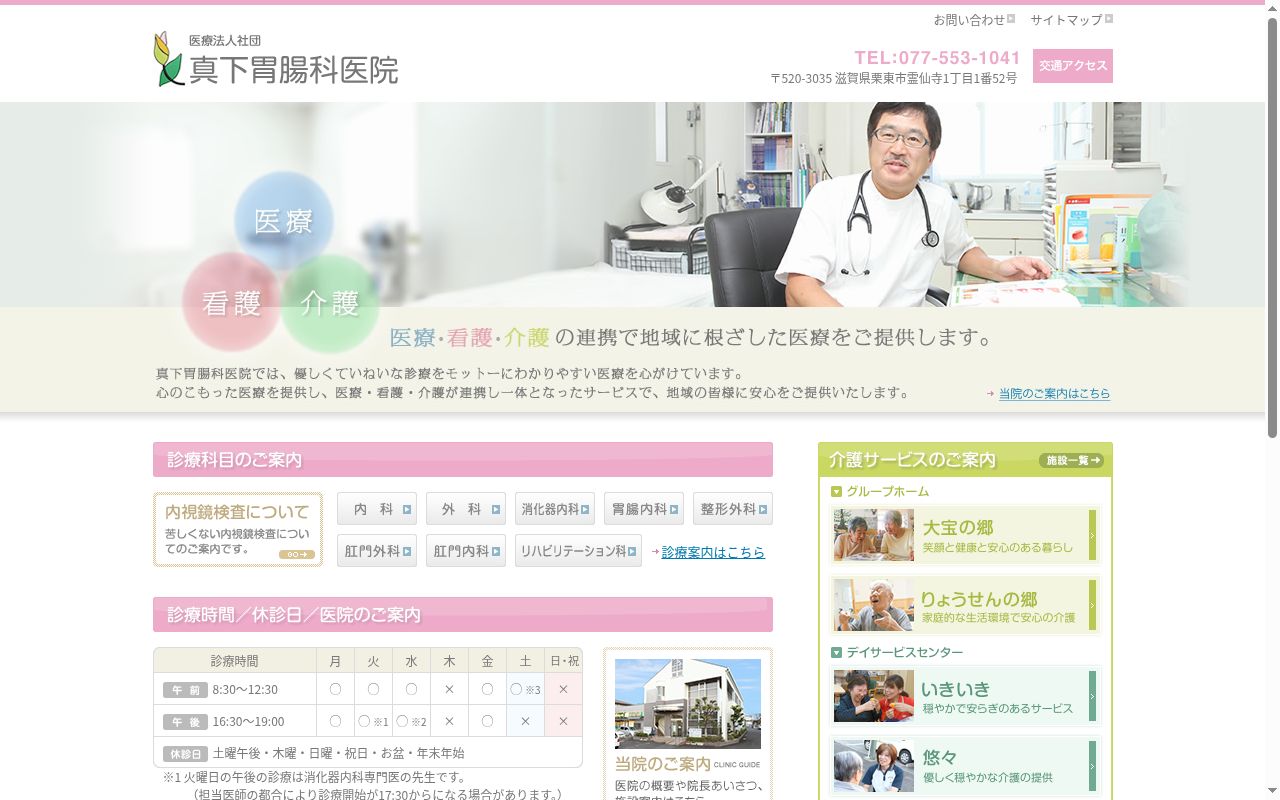Open the お問い合わせ contact link

[x=974, y=19]
